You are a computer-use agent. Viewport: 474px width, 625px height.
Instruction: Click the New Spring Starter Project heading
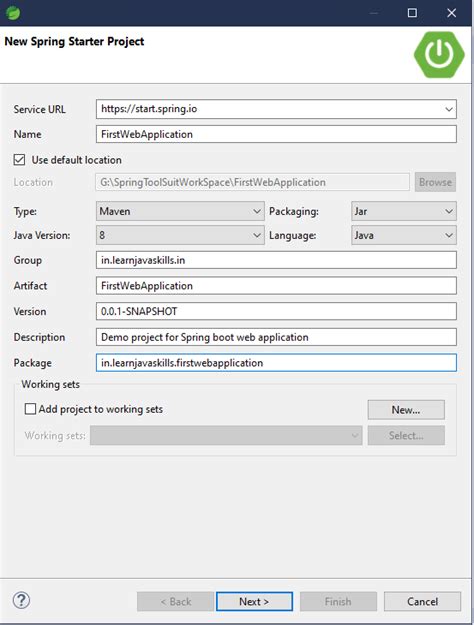[x=74, y=42]
